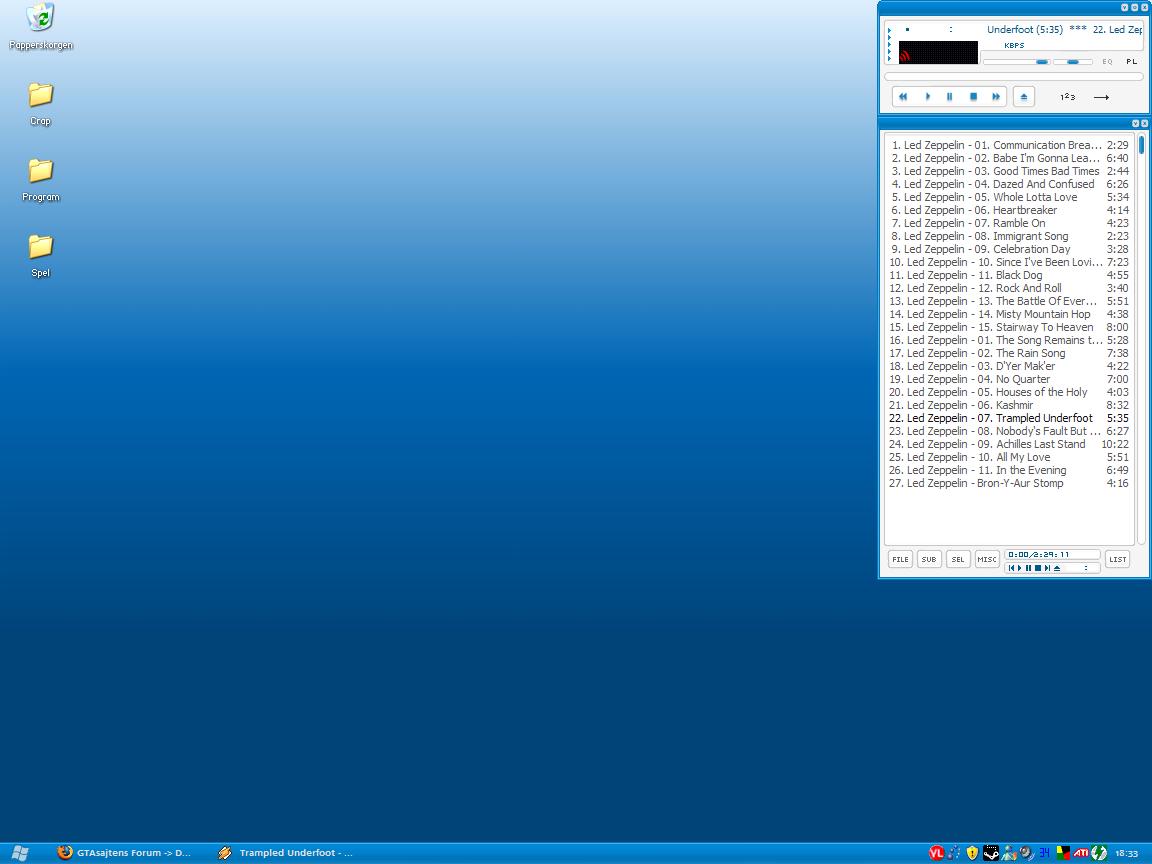Select track 21 Kashmir
The width and height of the screenshot is (1152, 864).
tap(1009, 406)
